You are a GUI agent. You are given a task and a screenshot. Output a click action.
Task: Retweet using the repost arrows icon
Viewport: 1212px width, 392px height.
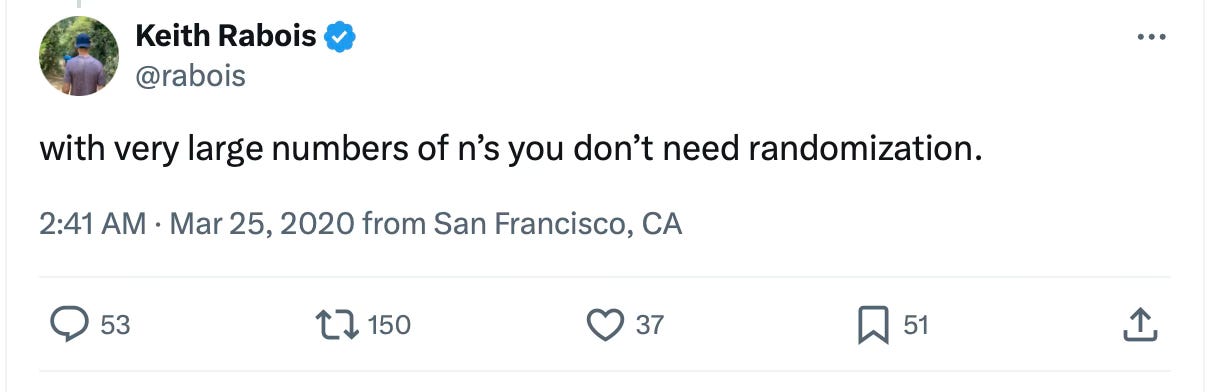[x=339, y=325]
